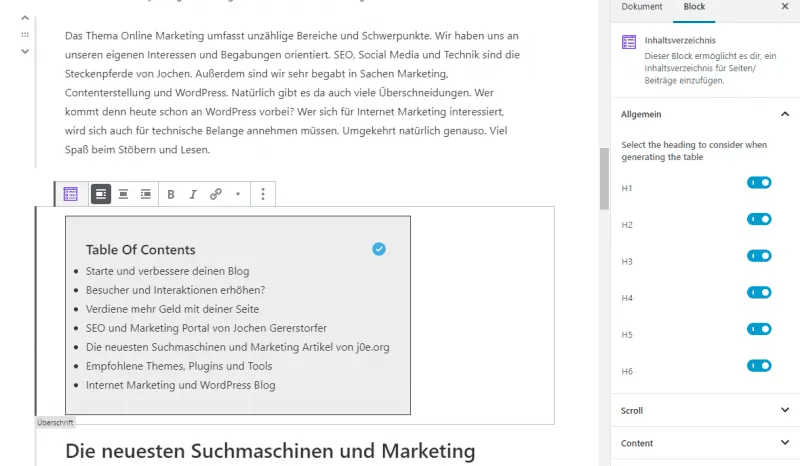Toggle the H4 heading switch
The image size is (800, 466).
(759, 292)
